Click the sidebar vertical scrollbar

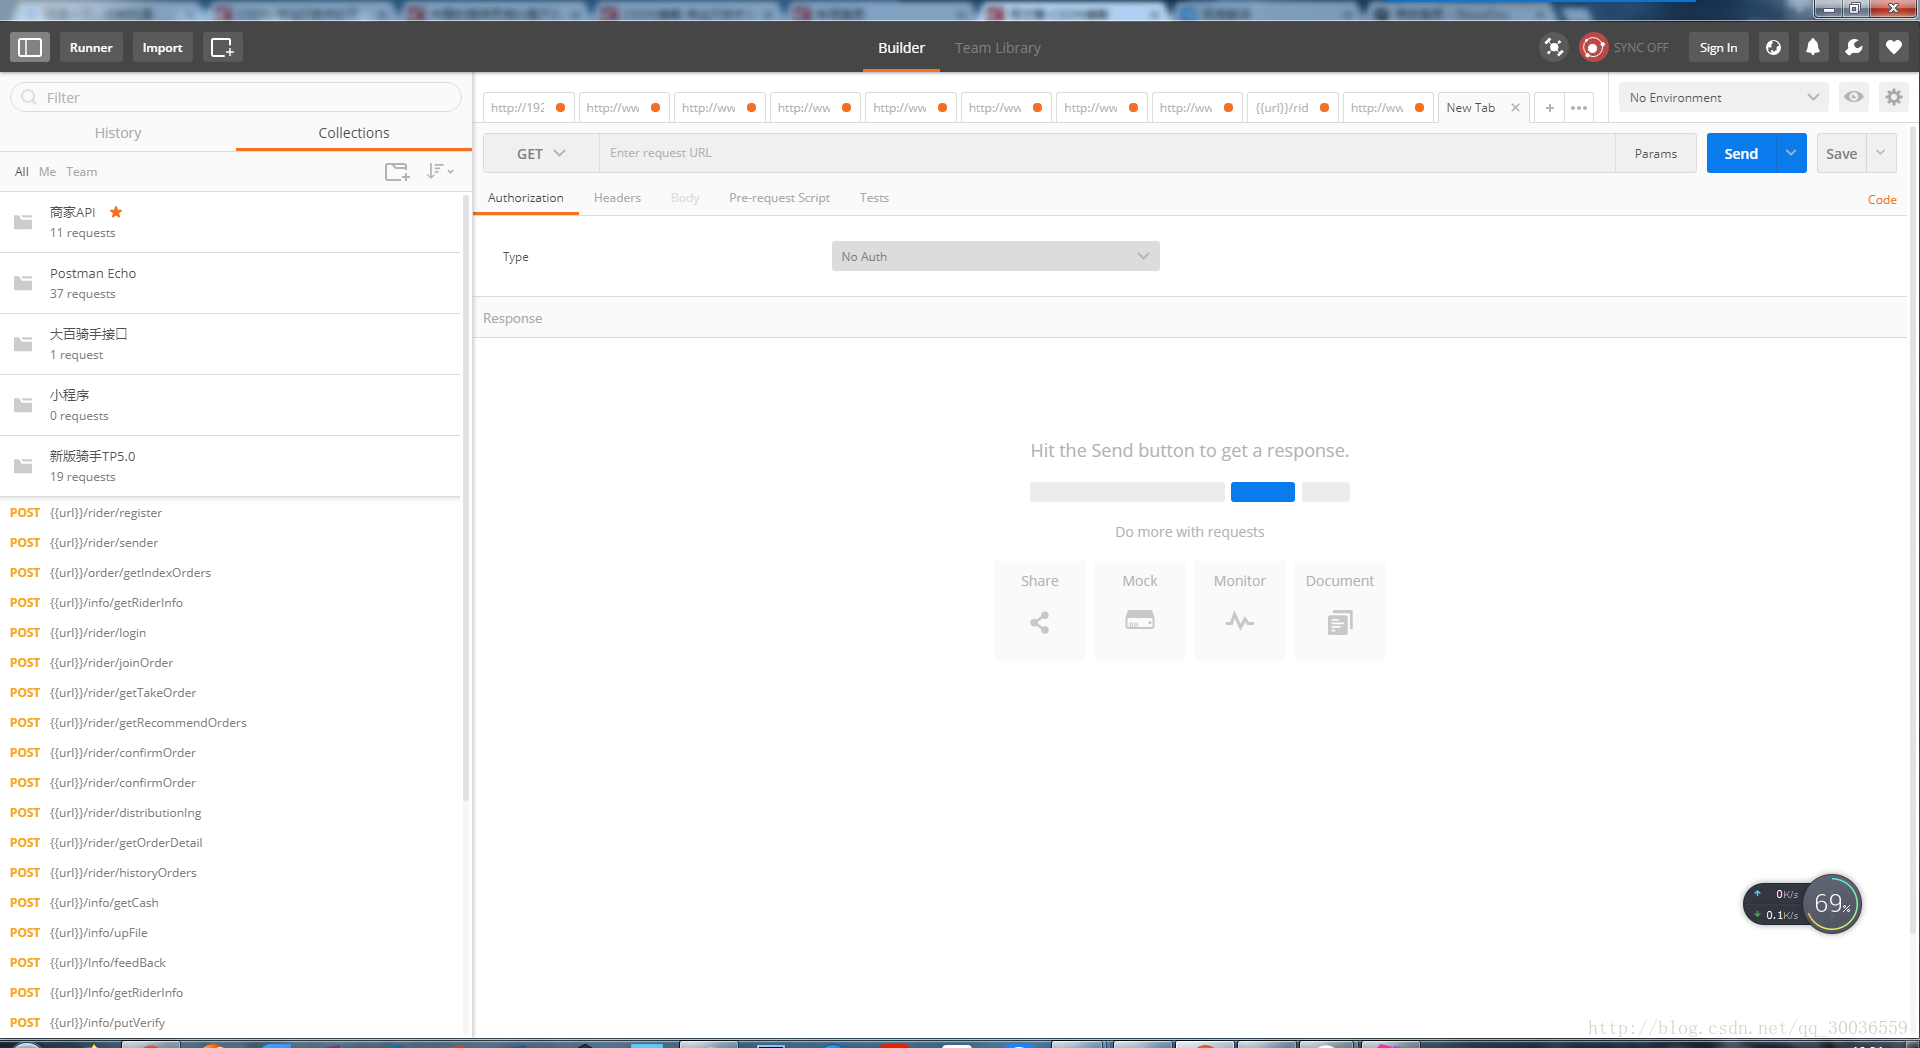466,500
